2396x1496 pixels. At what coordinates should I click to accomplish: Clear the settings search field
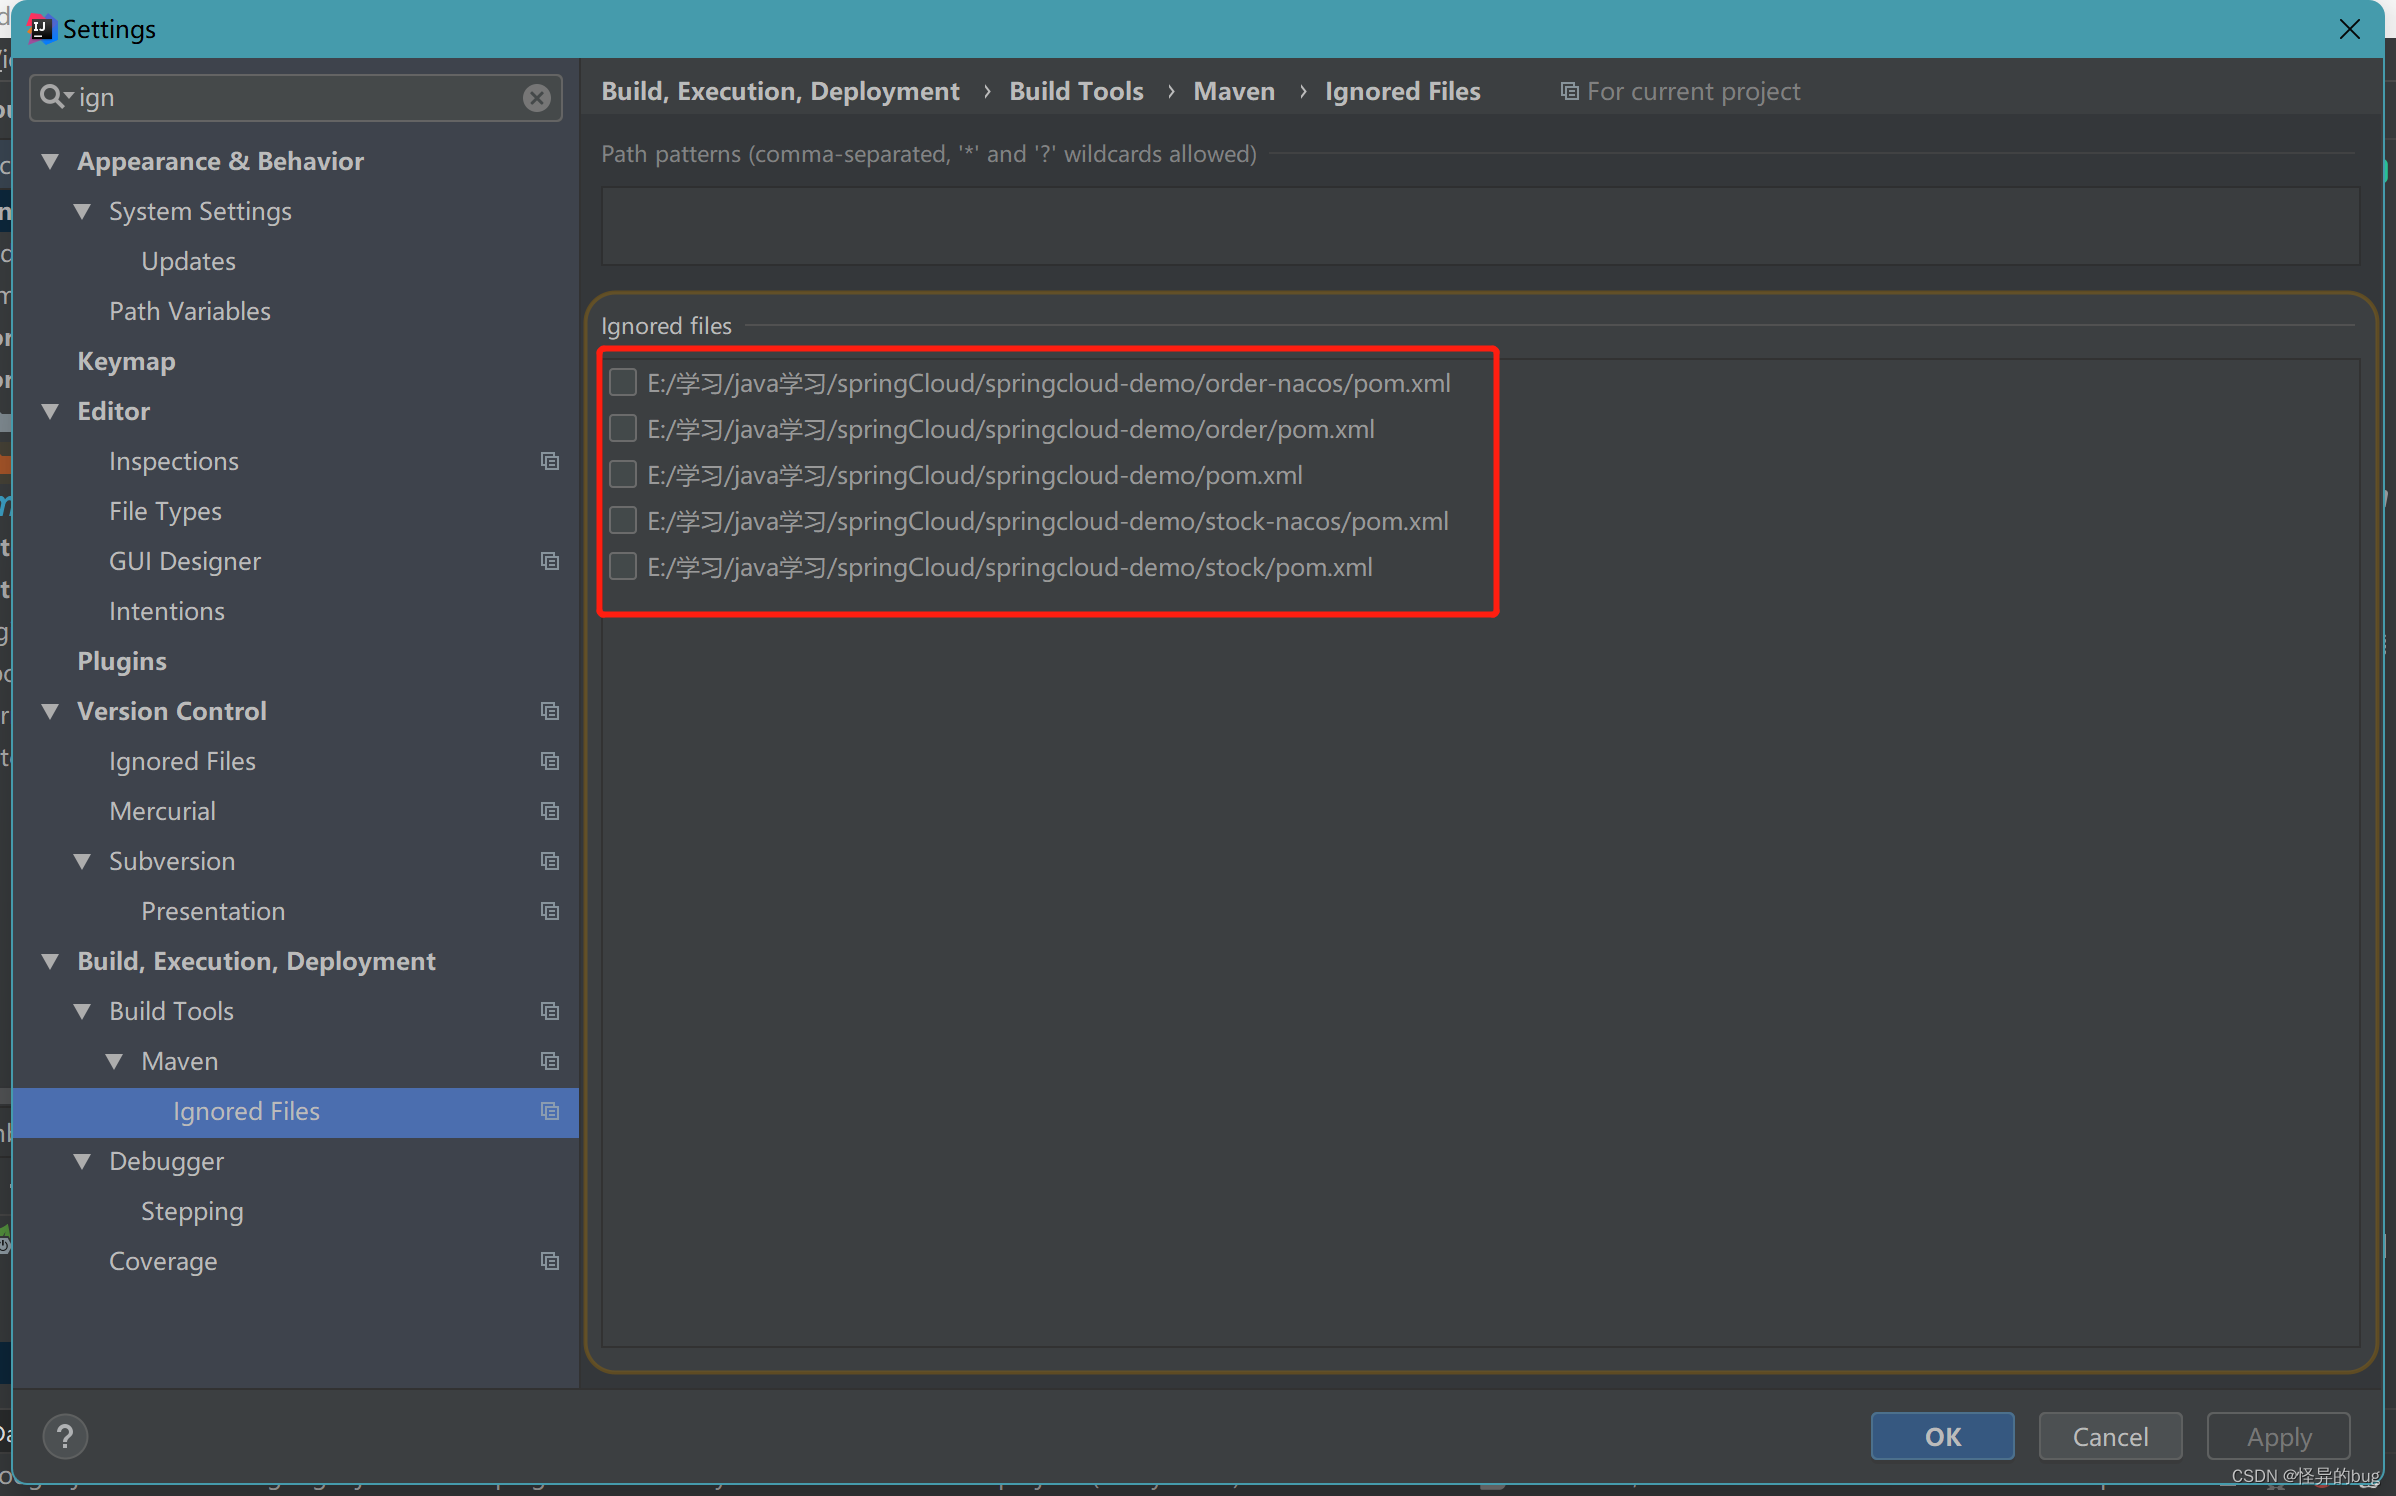[x=537, y=97]
